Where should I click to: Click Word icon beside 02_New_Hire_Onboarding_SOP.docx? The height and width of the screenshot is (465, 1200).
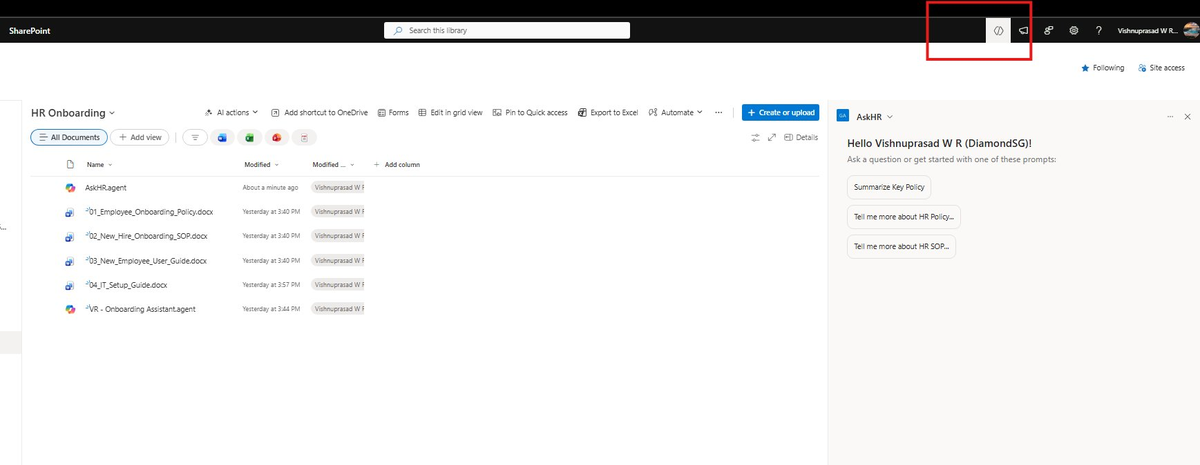click(x=70, y=236)
